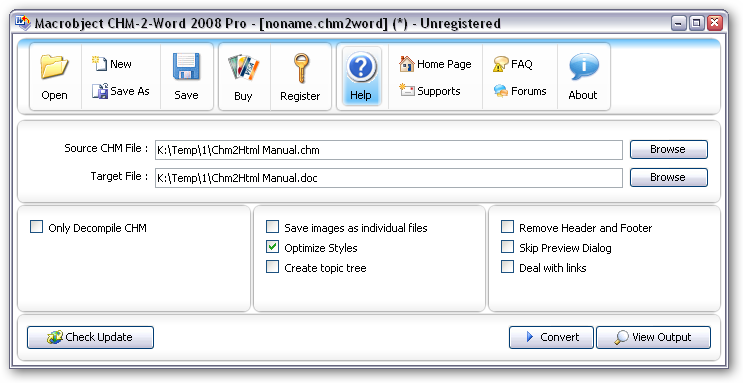Browse for the Source CHM File
The height and width of the screenshot is (383, 743).
coord(669,149)
